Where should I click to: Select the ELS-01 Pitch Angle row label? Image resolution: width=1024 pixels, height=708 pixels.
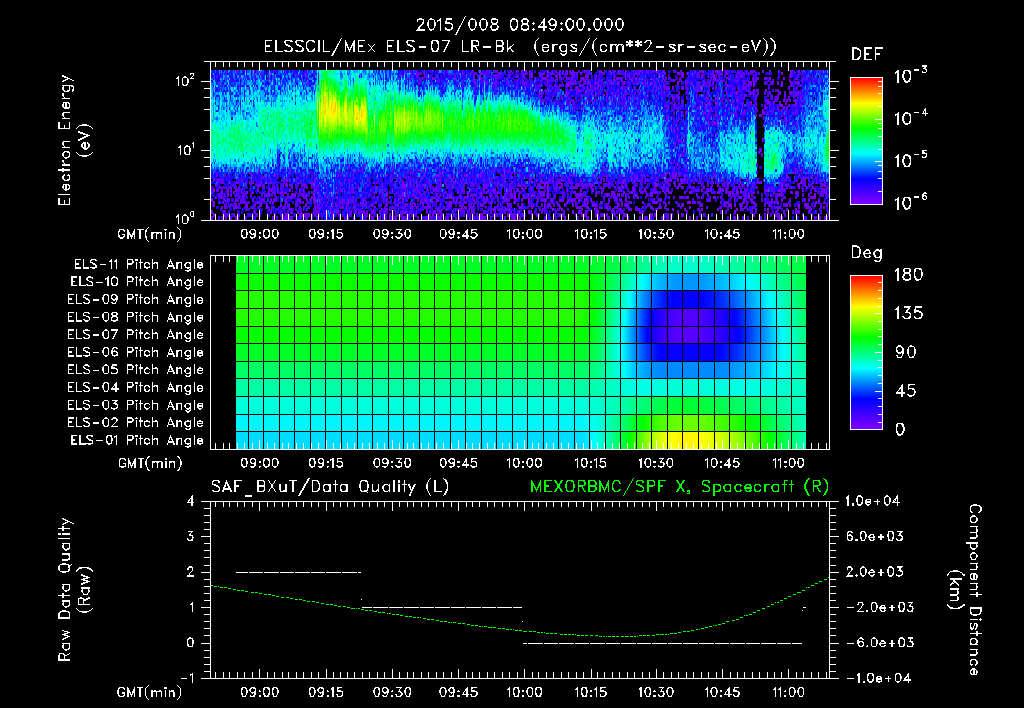137,440
